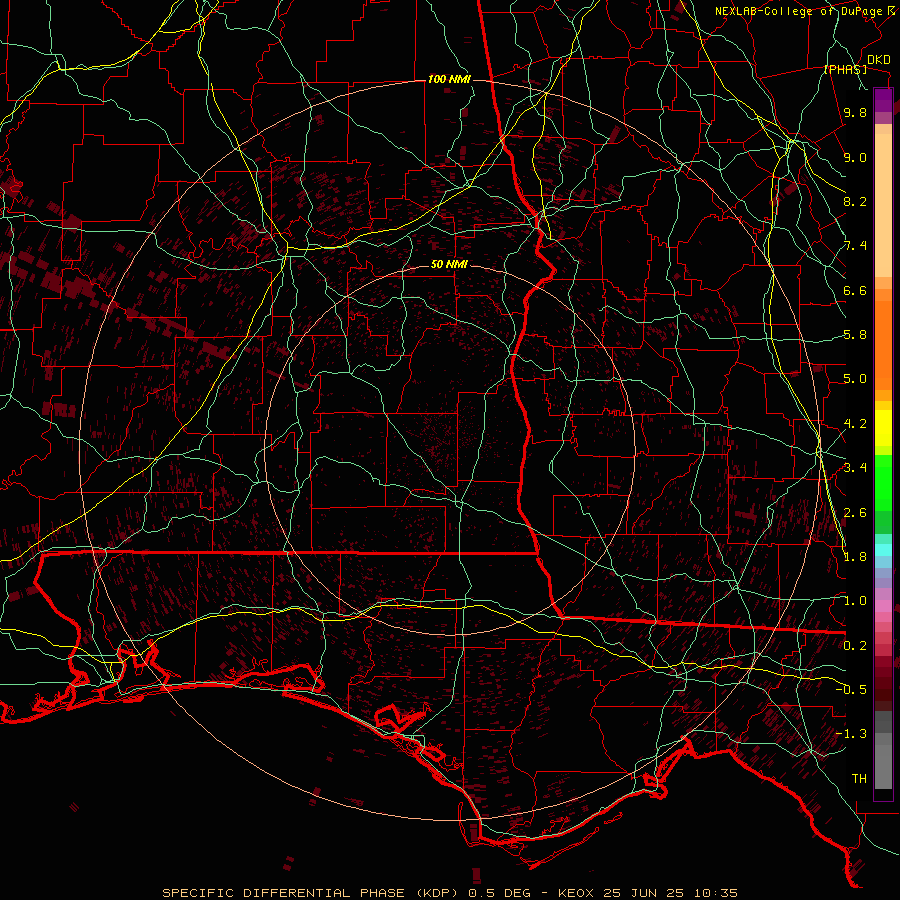This screenshot has height=900, width=900.
Task: Pick the dark purple band atop the color scale
Action: tap(883, 100)
